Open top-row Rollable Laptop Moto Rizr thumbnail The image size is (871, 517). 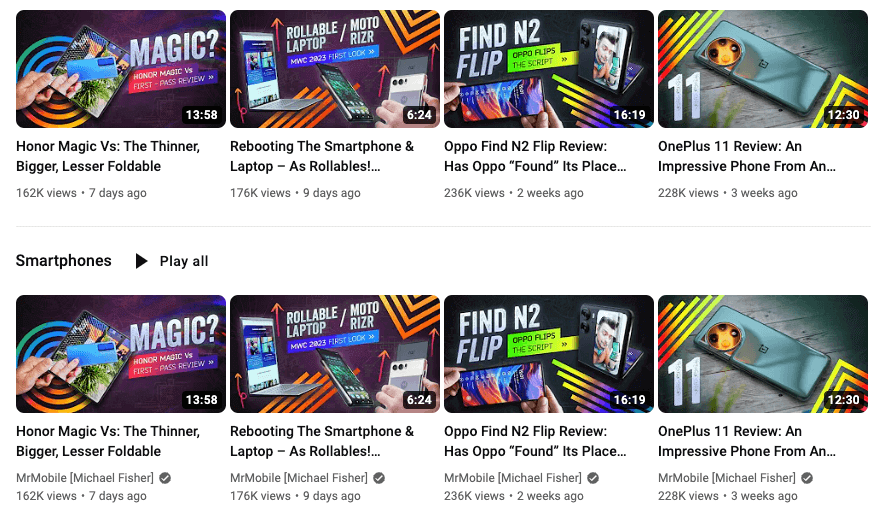[x=334, y=69]
